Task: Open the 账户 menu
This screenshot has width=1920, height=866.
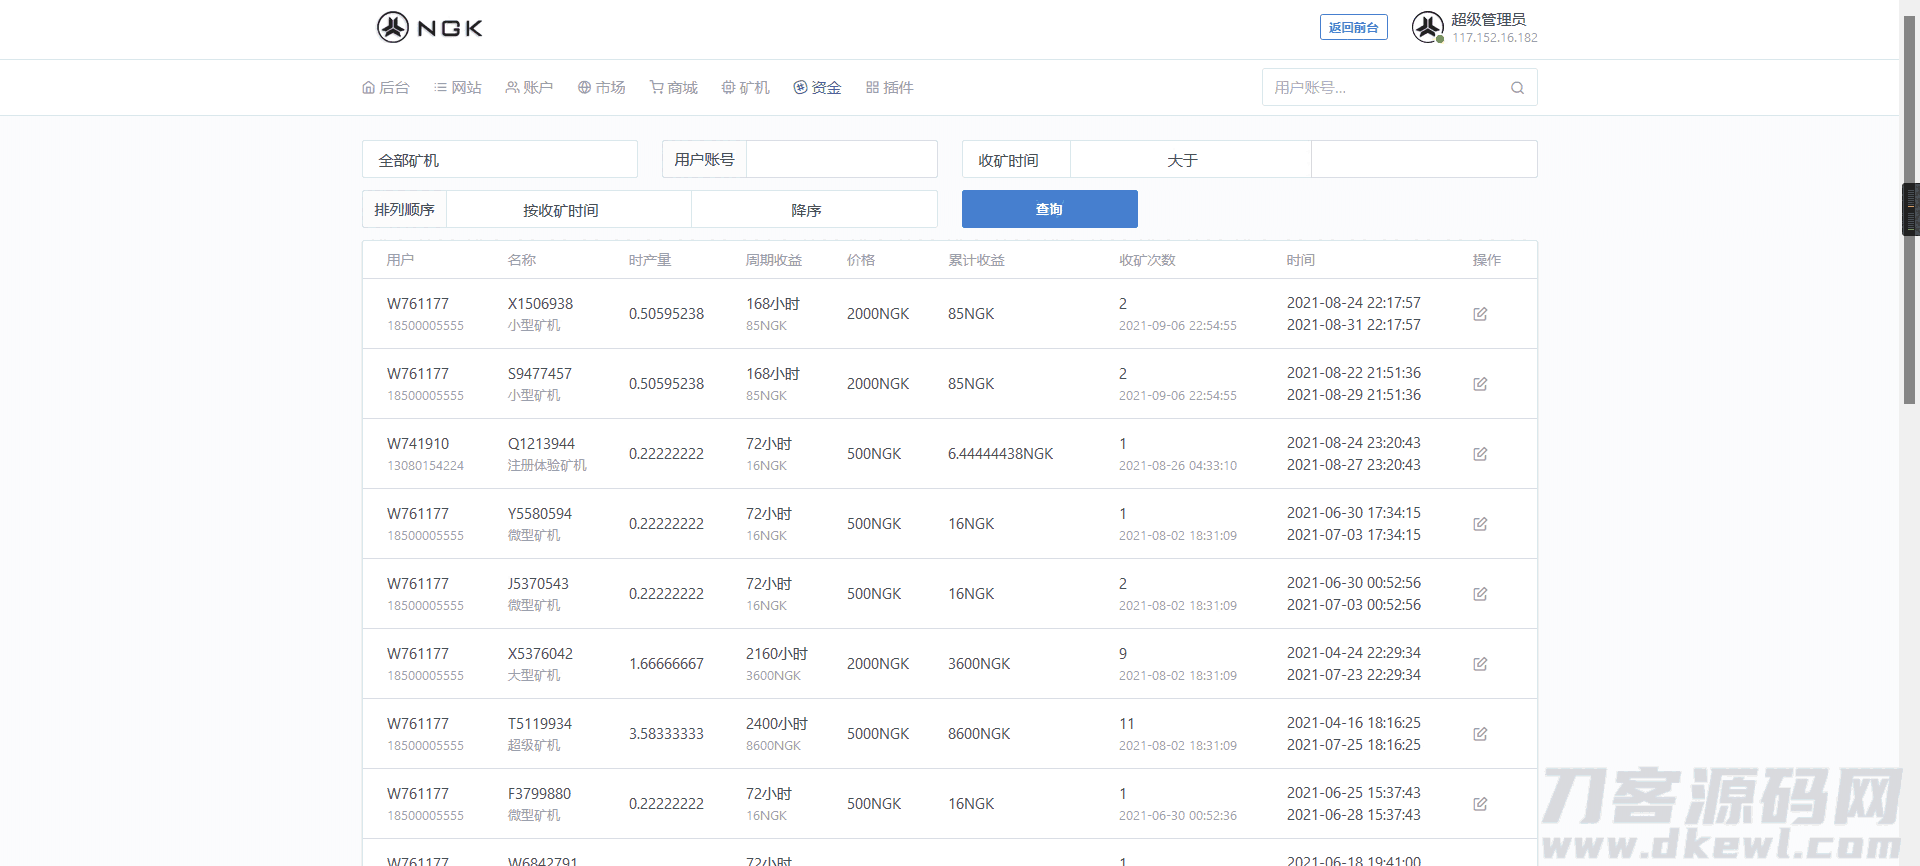Action: [529, 88]
